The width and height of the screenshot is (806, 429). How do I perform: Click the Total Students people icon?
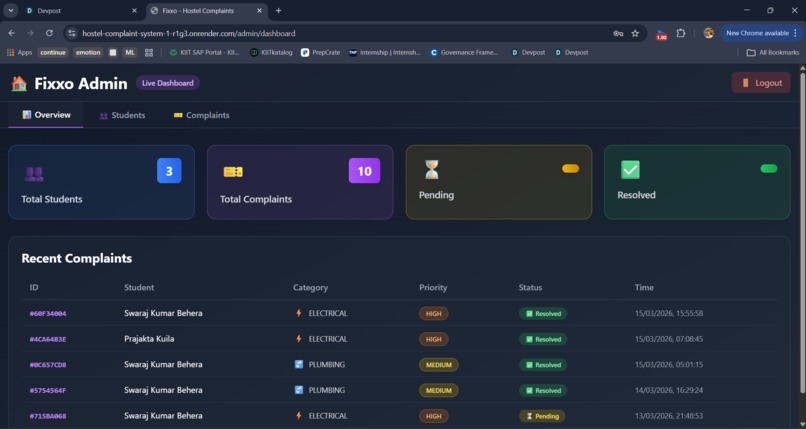coord(34,174)
